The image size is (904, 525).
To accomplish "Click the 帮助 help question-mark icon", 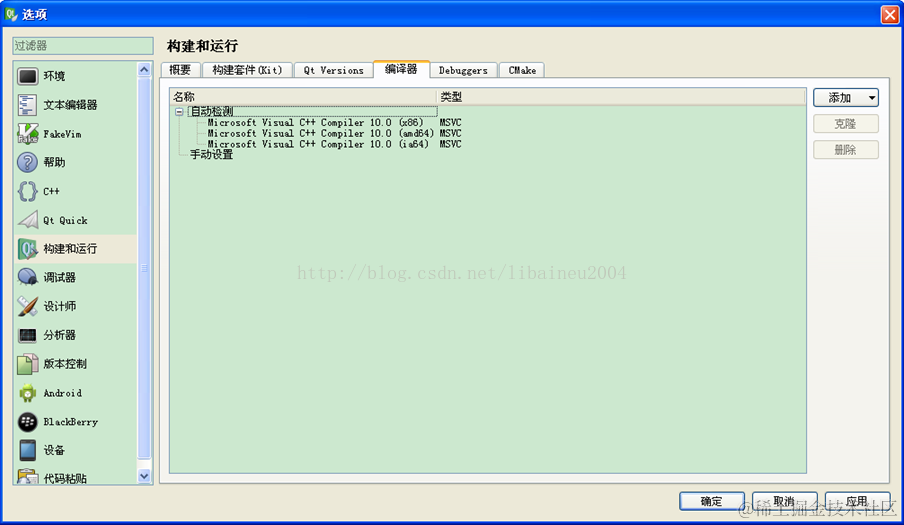I will pyautogui.click(x=27, y=163).
